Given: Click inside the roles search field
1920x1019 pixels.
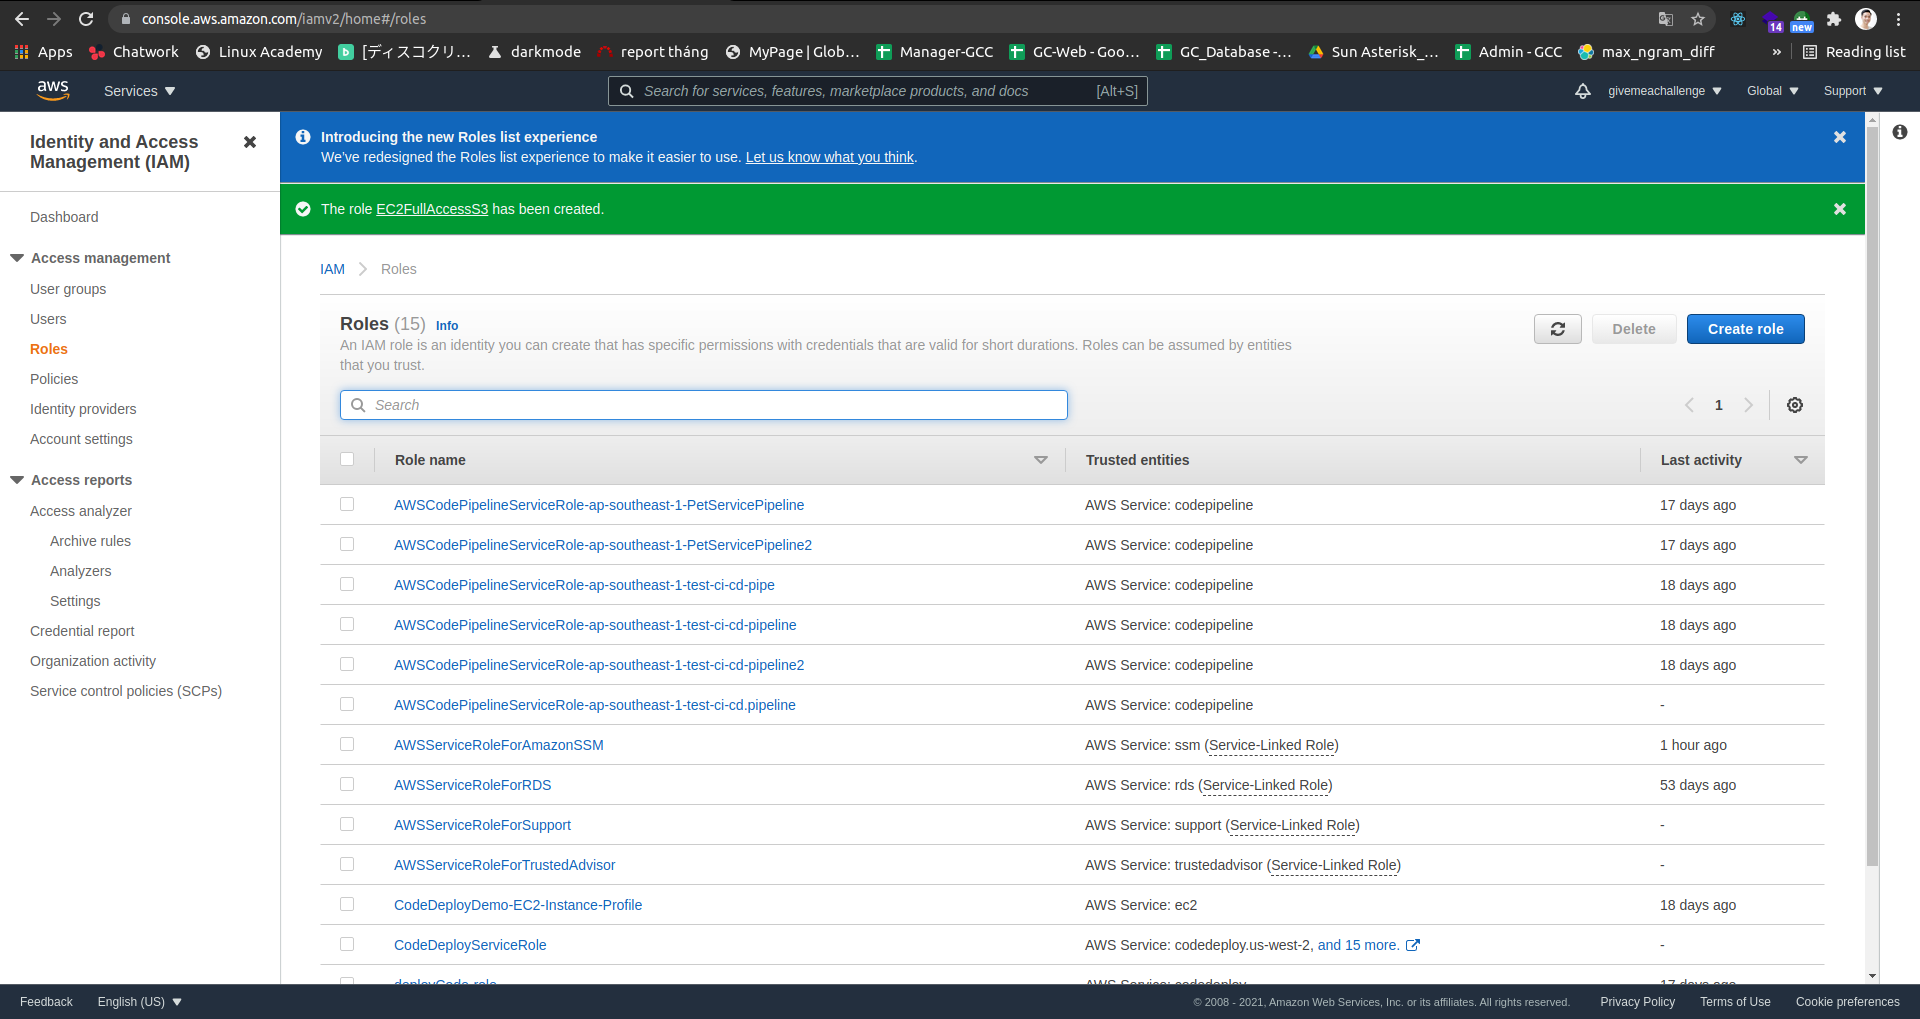Looking at the screenshot, I should coord(703,405).
